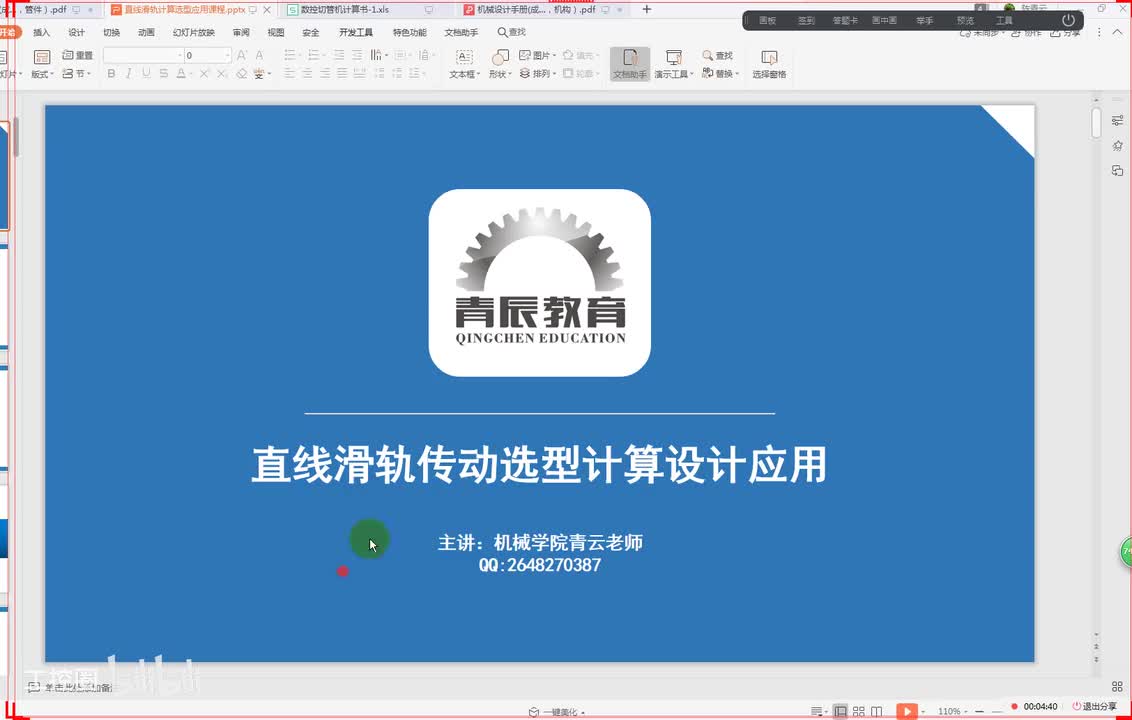The width and height of the screenshot is (1132, 720).
Task: Click the plus icon for new tab
Action: [647, 9]
